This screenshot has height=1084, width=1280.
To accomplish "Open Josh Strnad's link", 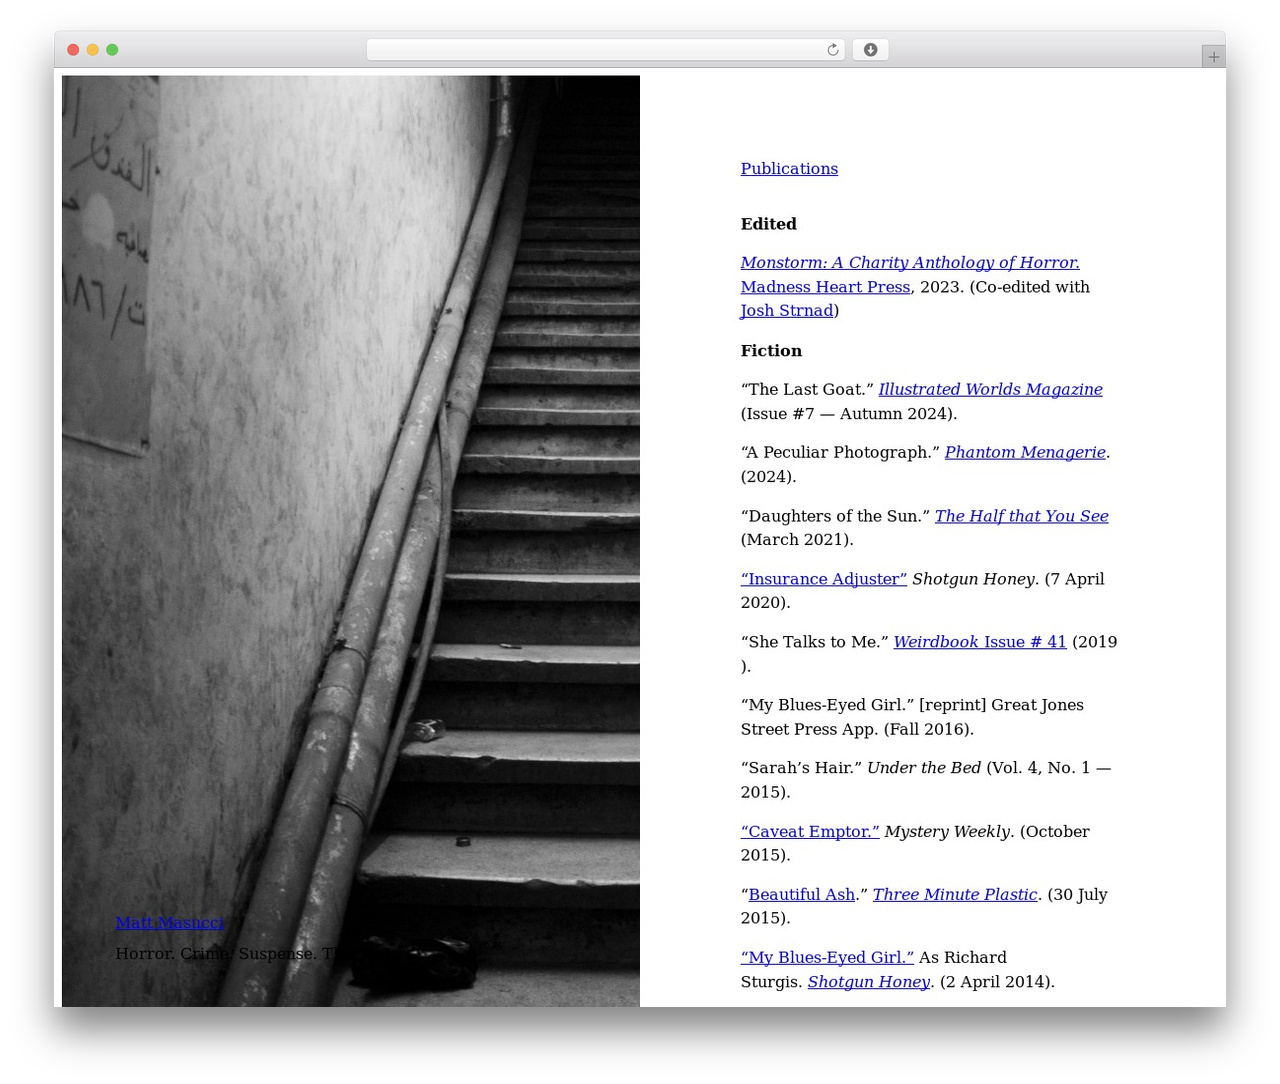I will (787, 310).
